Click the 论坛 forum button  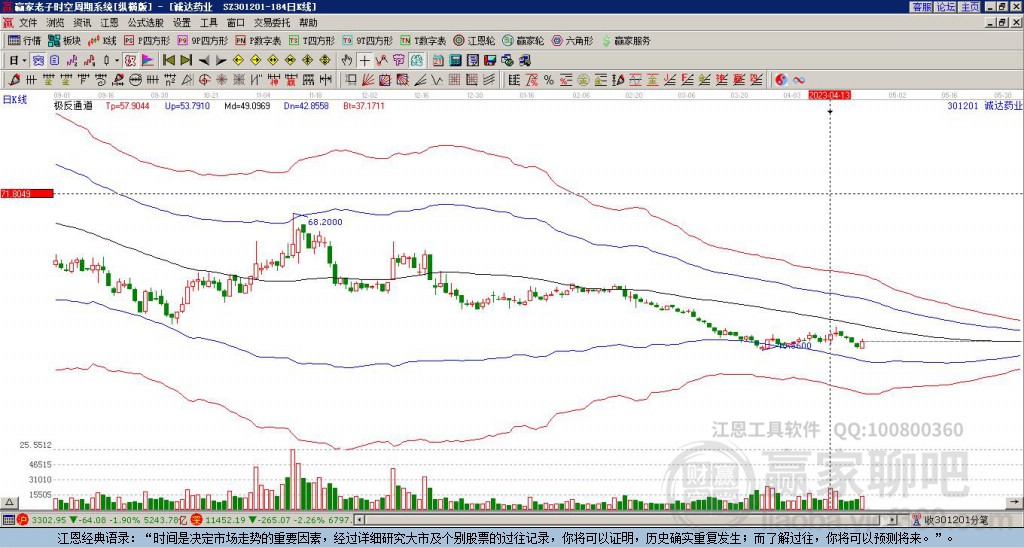coord(946,7)
